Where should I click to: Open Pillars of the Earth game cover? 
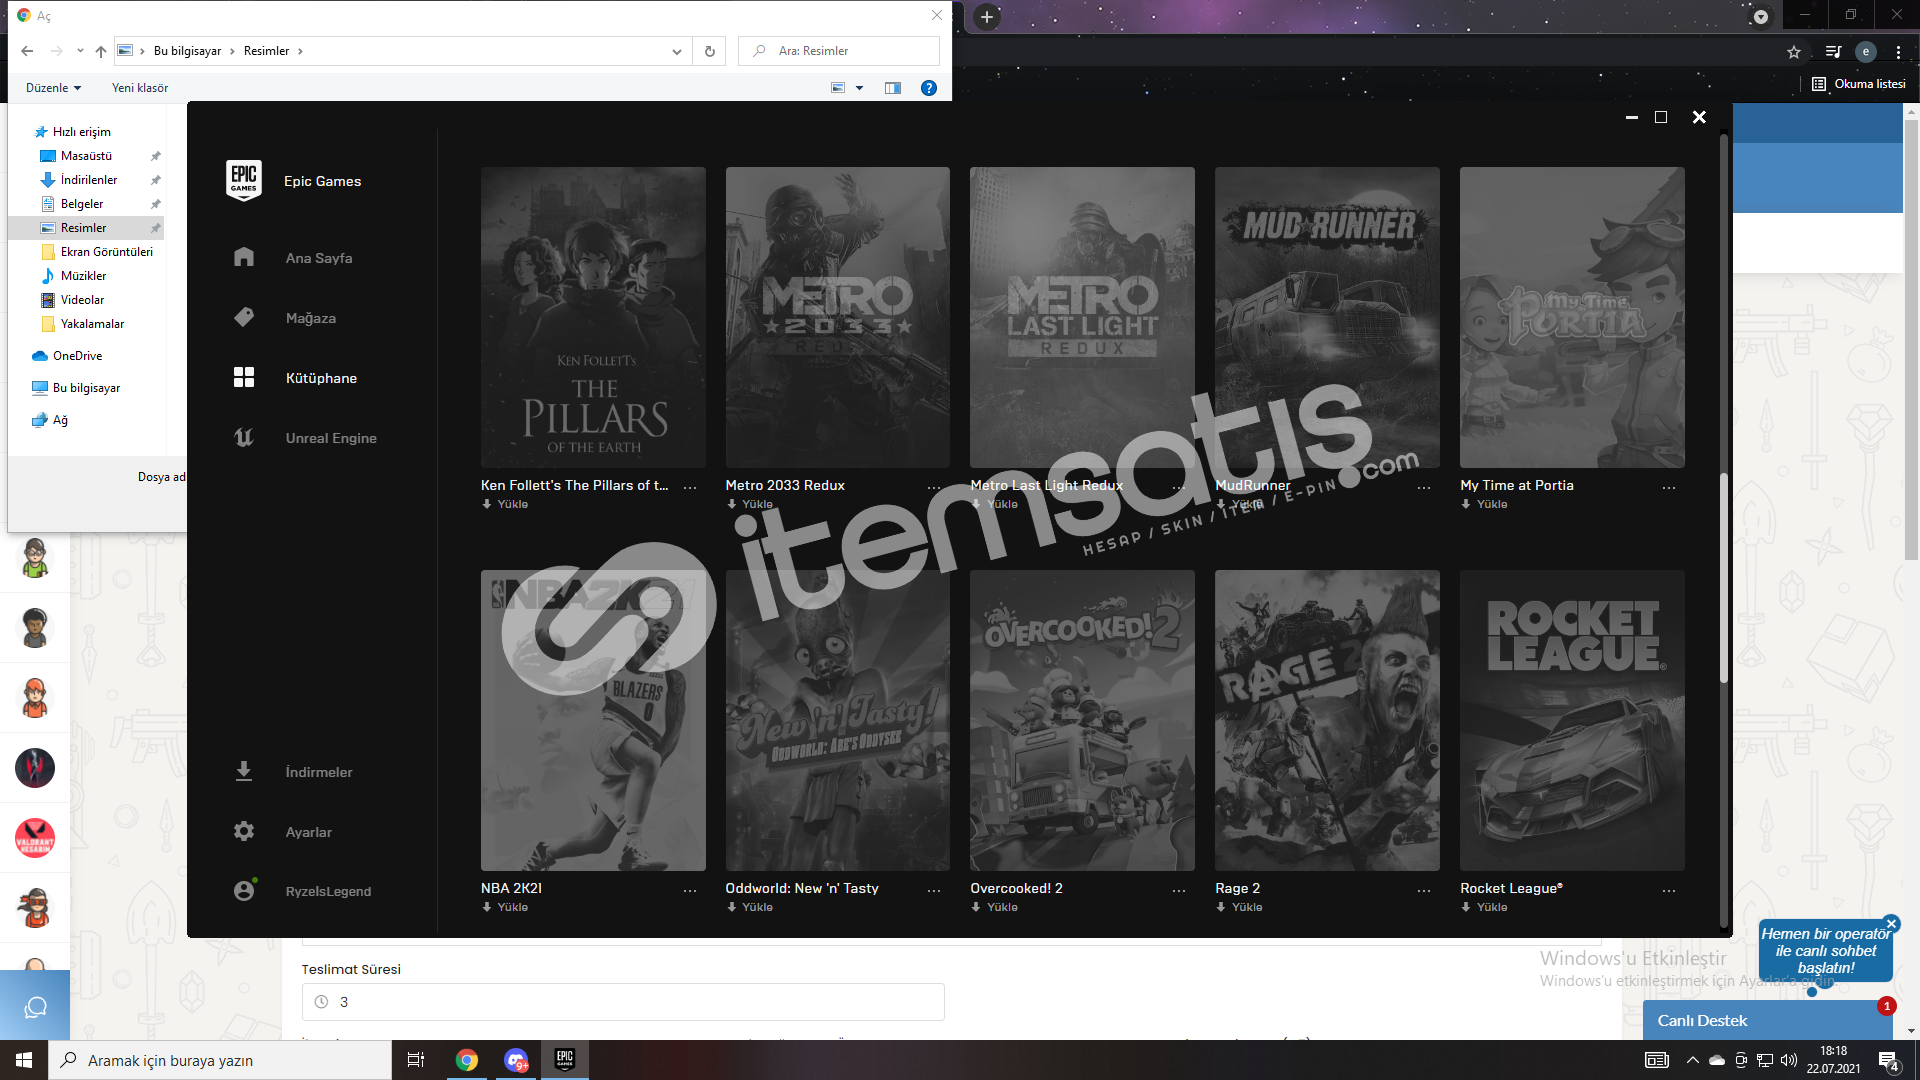click(x=593, y=317)
